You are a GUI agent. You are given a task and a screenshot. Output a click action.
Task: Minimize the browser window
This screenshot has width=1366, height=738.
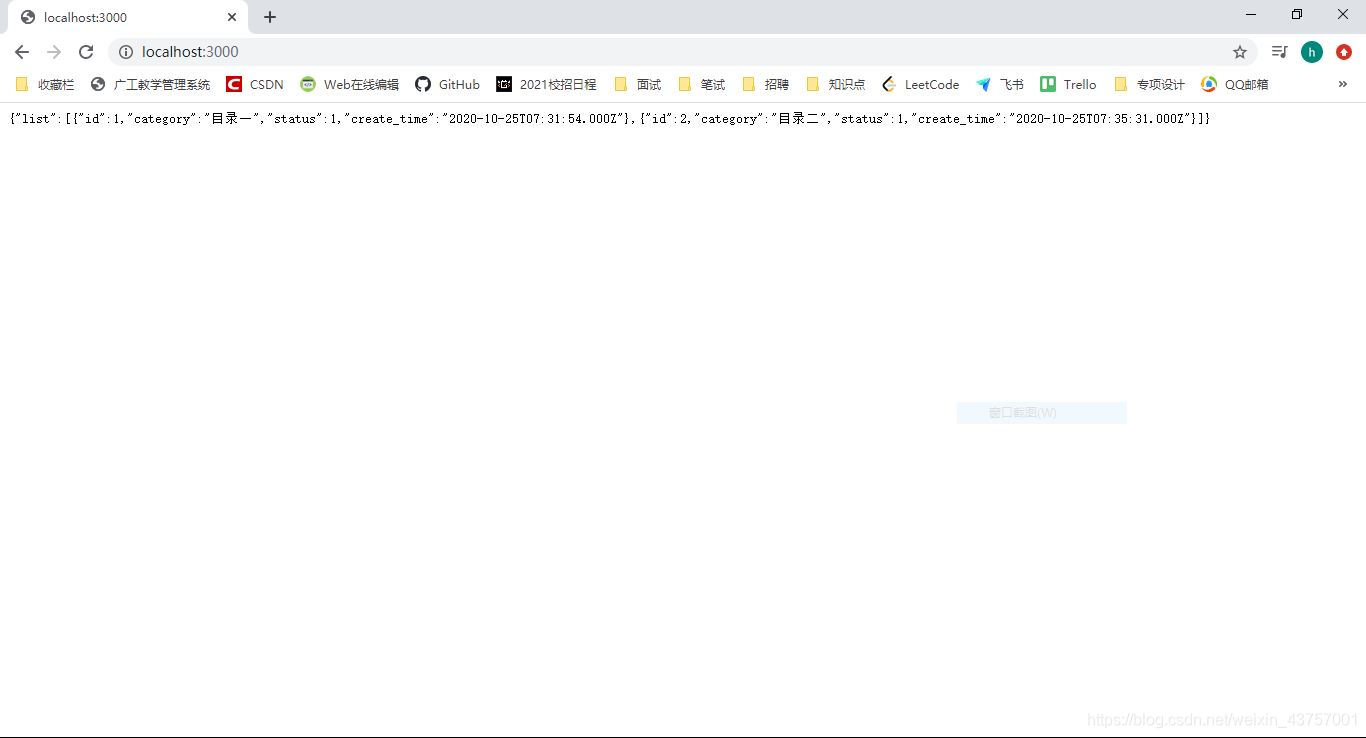[1251, 15]
